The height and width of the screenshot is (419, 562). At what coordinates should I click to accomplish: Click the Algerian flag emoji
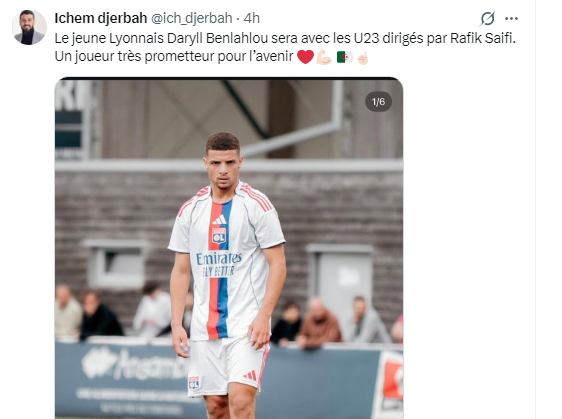click(344, 57)
